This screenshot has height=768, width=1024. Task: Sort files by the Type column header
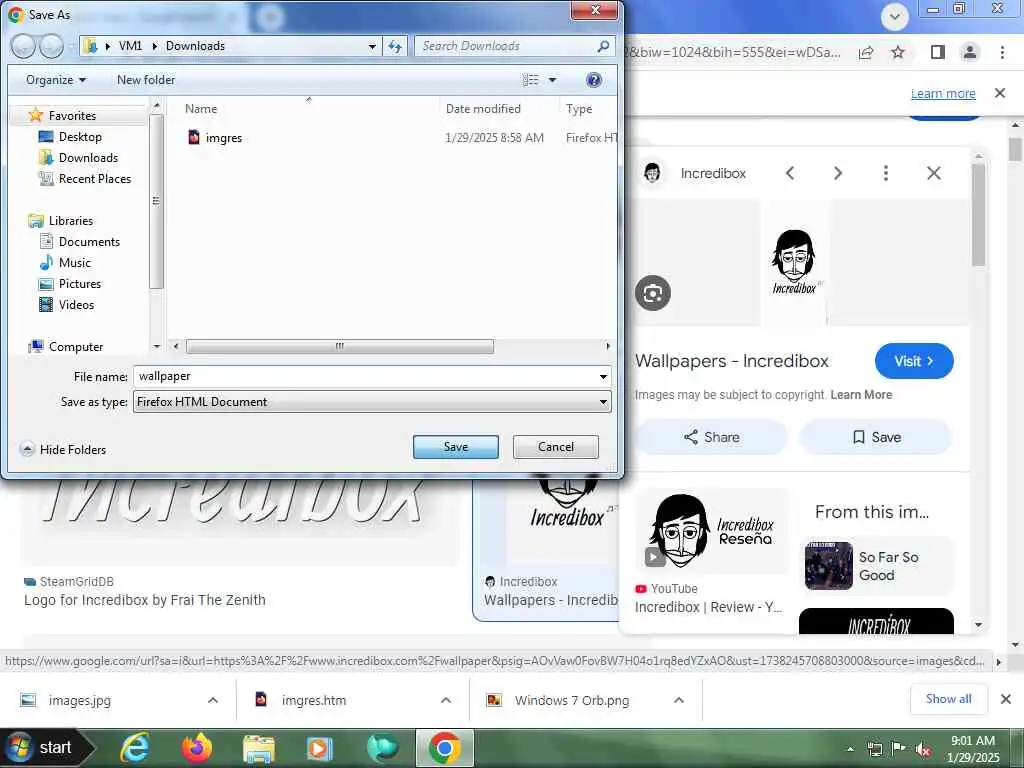click(579, 108)
